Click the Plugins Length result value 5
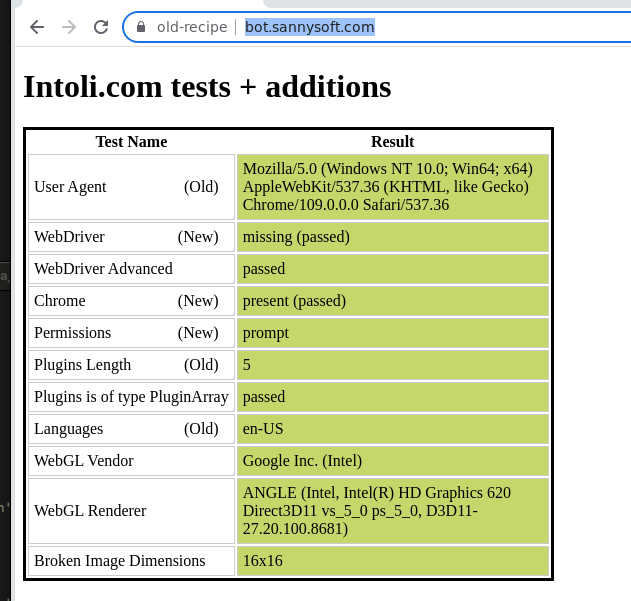Viewport: 631px width, 601px height. click(x=393, y=365)
